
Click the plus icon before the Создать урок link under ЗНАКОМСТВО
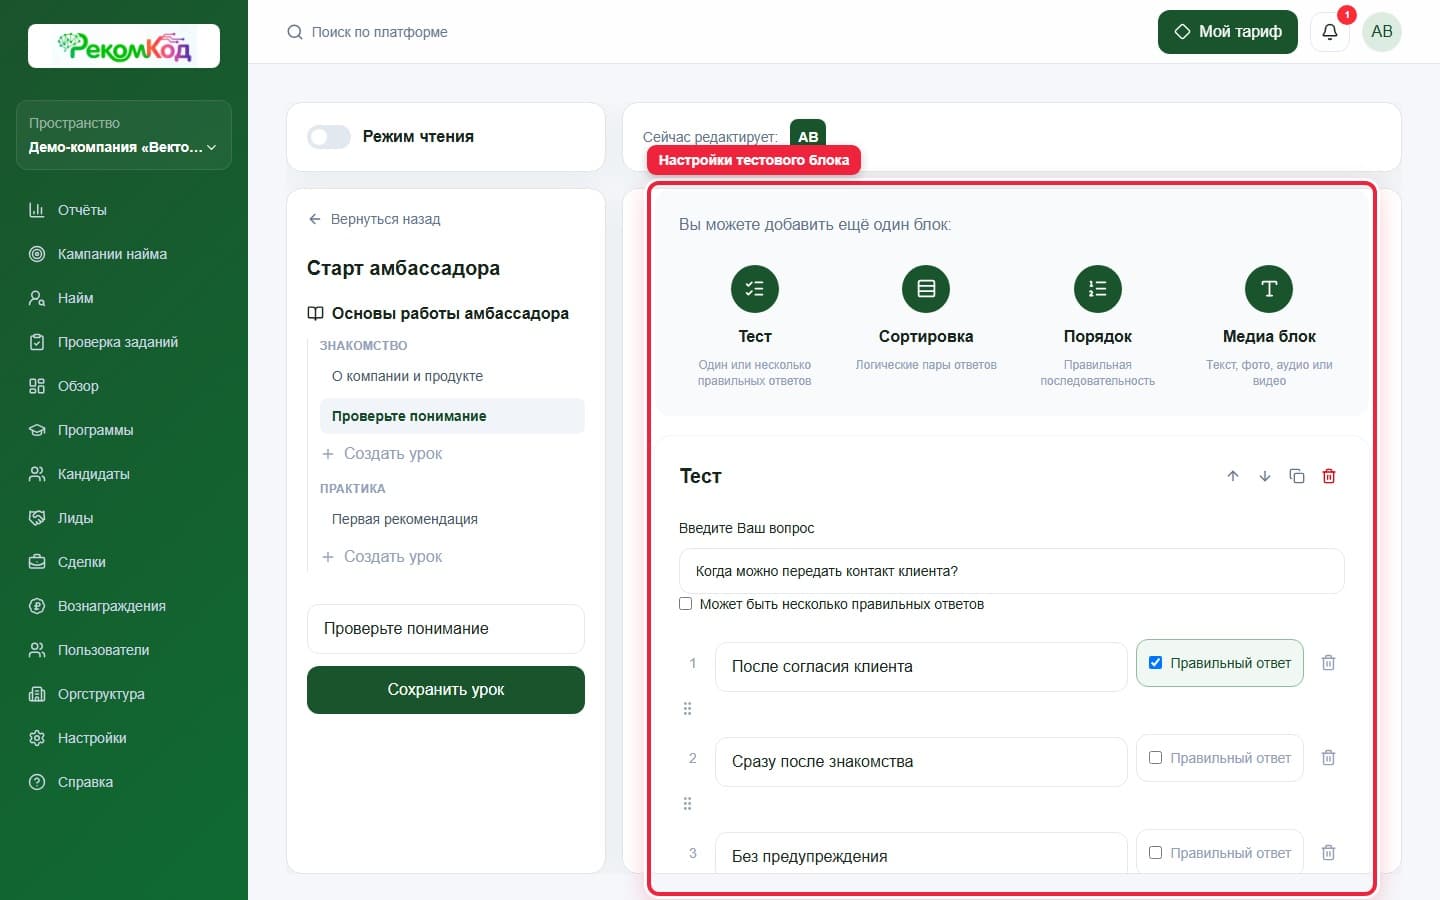click(328, 454)
